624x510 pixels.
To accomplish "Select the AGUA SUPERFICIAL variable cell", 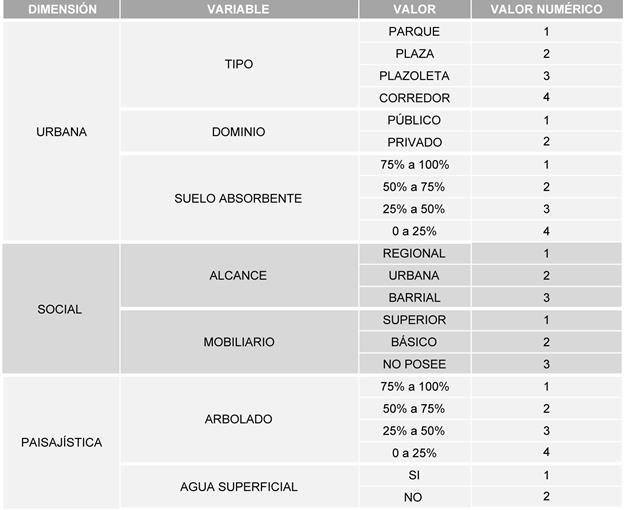I will pos(239,486).
